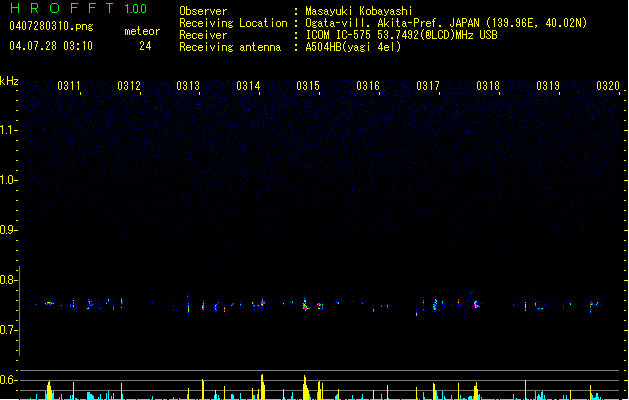Click the kHz axis unit label

coord(9,81)
